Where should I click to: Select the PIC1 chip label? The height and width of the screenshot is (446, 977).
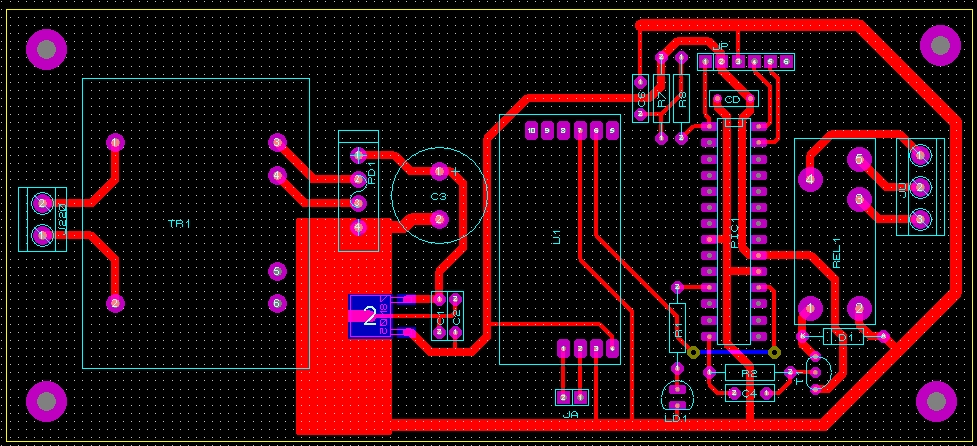click(x=735, y=235)
